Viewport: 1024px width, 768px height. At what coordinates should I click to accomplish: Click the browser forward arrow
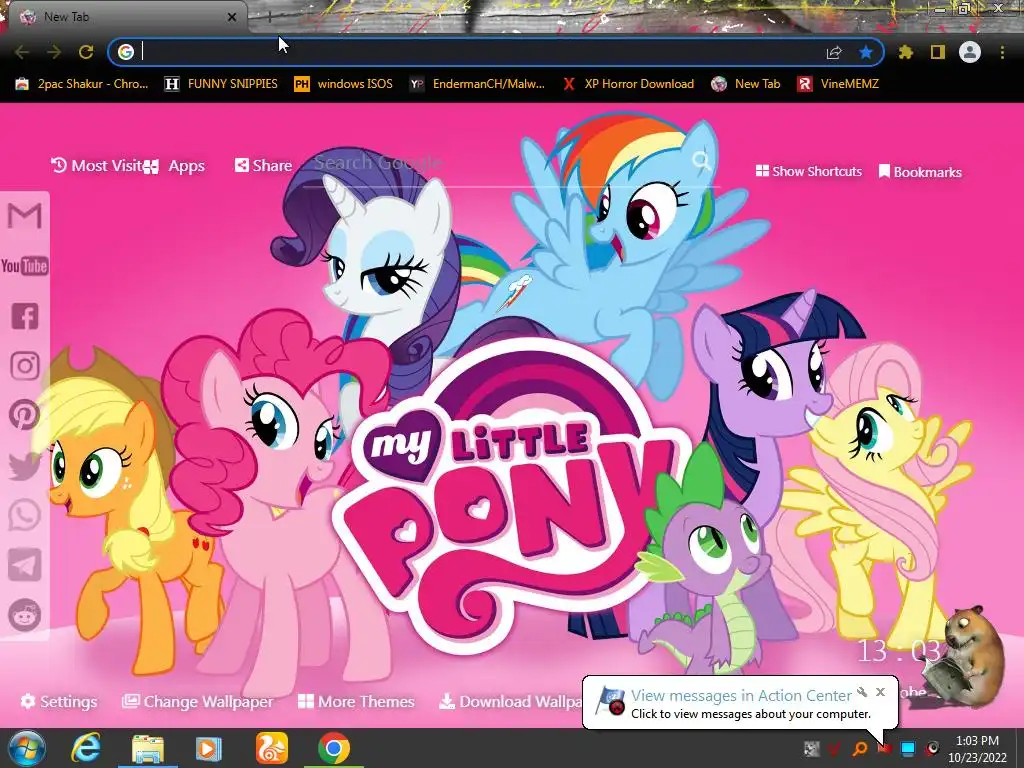54,52
